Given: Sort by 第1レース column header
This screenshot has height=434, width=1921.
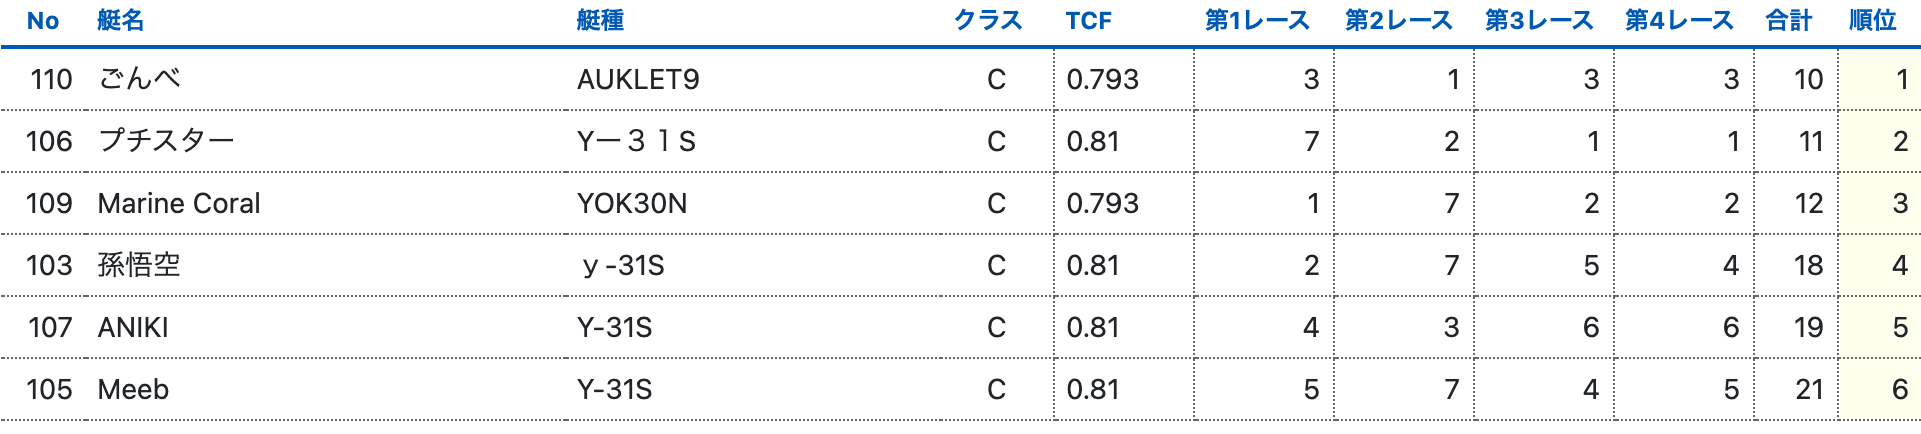Looking at the screenshot, I should point(1257,21).
